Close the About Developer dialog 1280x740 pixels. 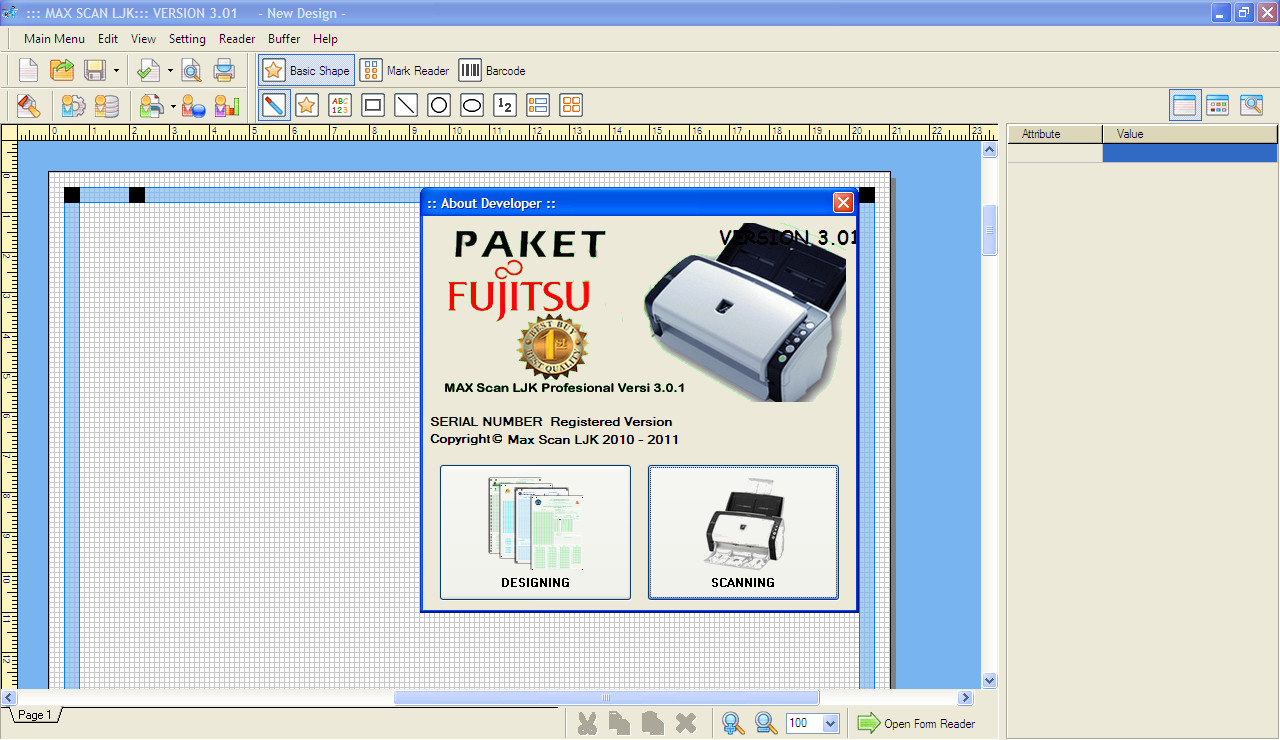click(844, 203)
